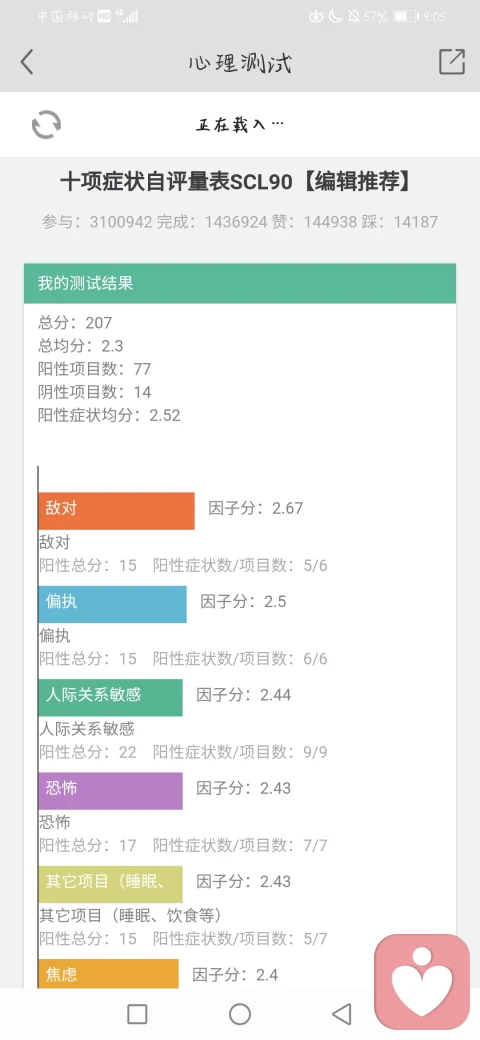
Task: Open the share icon at top right
Action: point(451,62)
